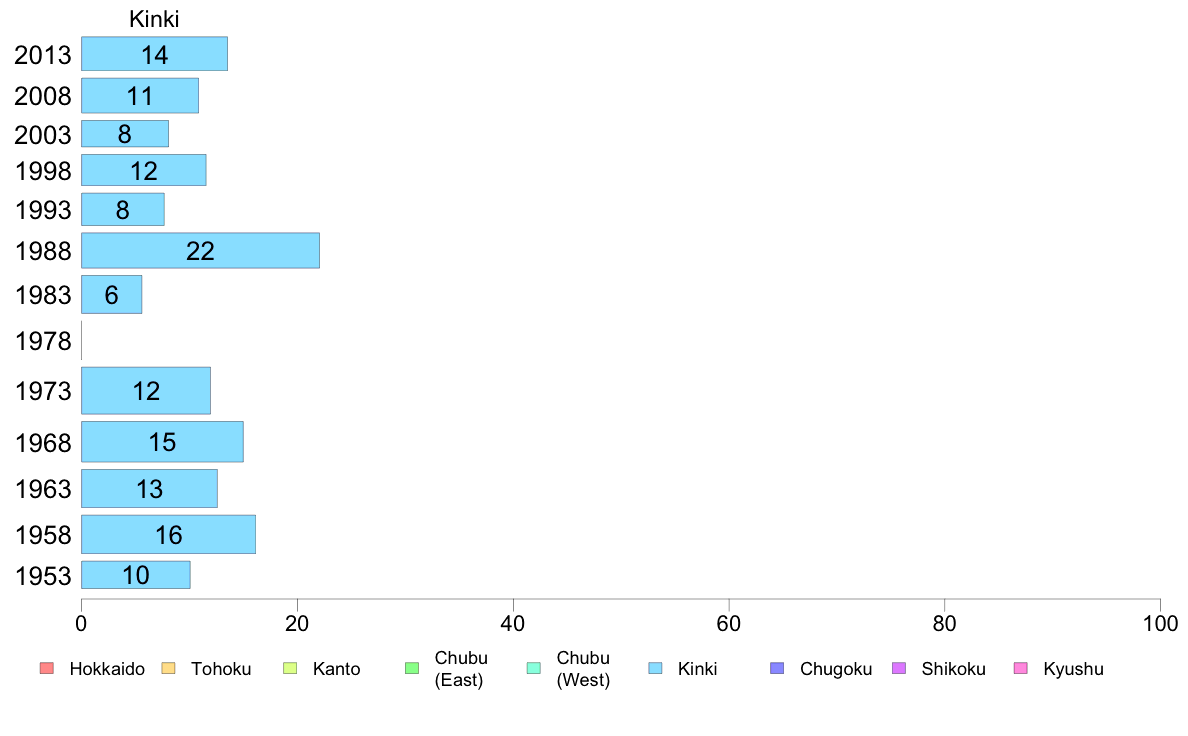
Task: Click the Hokkaido legend text label
Action: click(x=107, y=669)
